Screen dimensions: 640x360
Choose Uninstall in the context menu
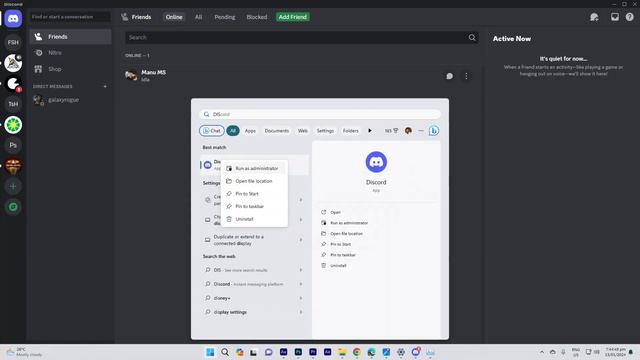tap(254, 219)
